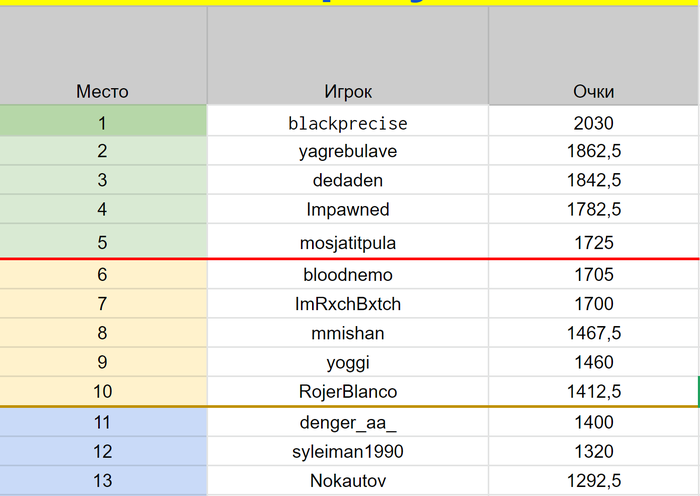Select the yellow place 10 cell
This screenshot has width=700, height=496.
pos(103,391)
